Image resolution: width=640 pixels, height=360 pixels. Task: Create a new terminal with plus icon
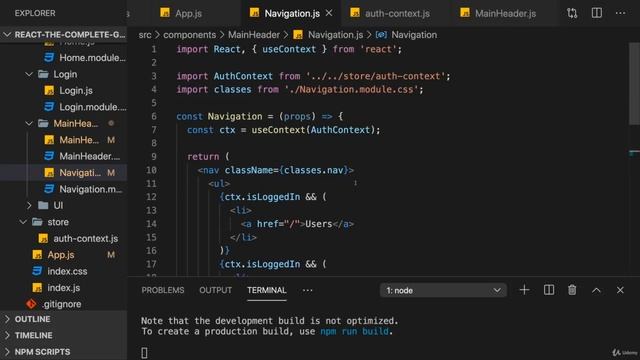pyautogui.click(x=524, y=290)
